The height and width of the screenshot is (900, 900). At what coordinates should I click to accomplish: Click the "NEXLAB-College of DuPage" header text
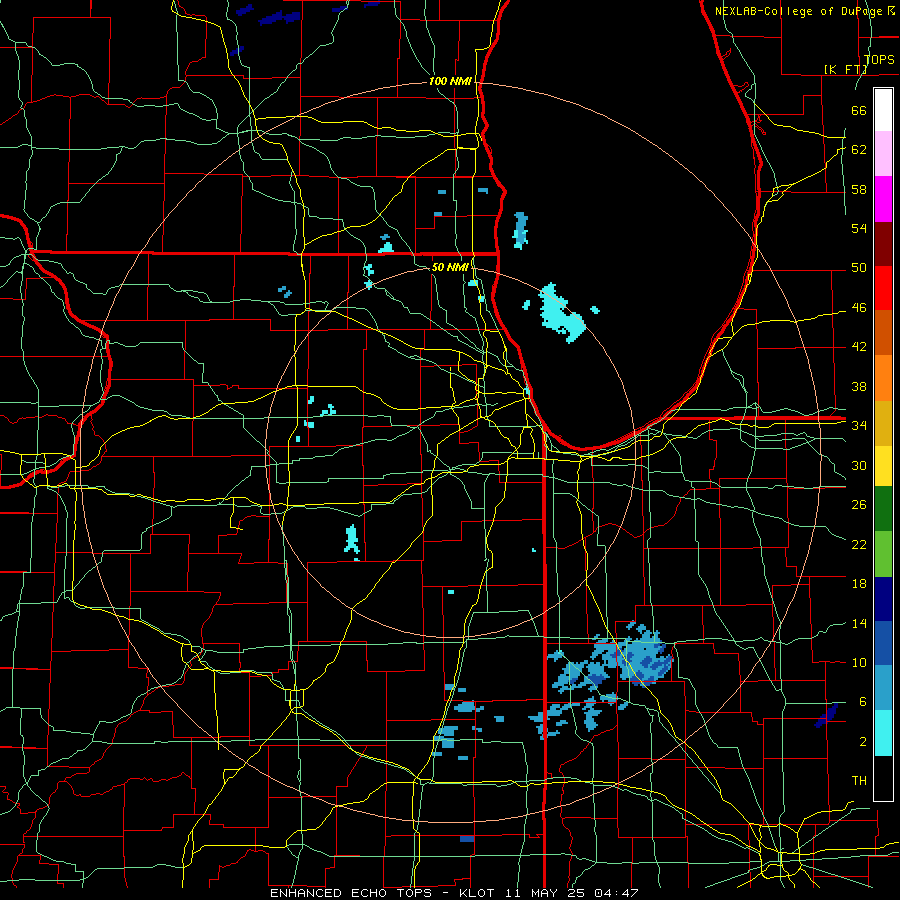[x=800, y=11]
